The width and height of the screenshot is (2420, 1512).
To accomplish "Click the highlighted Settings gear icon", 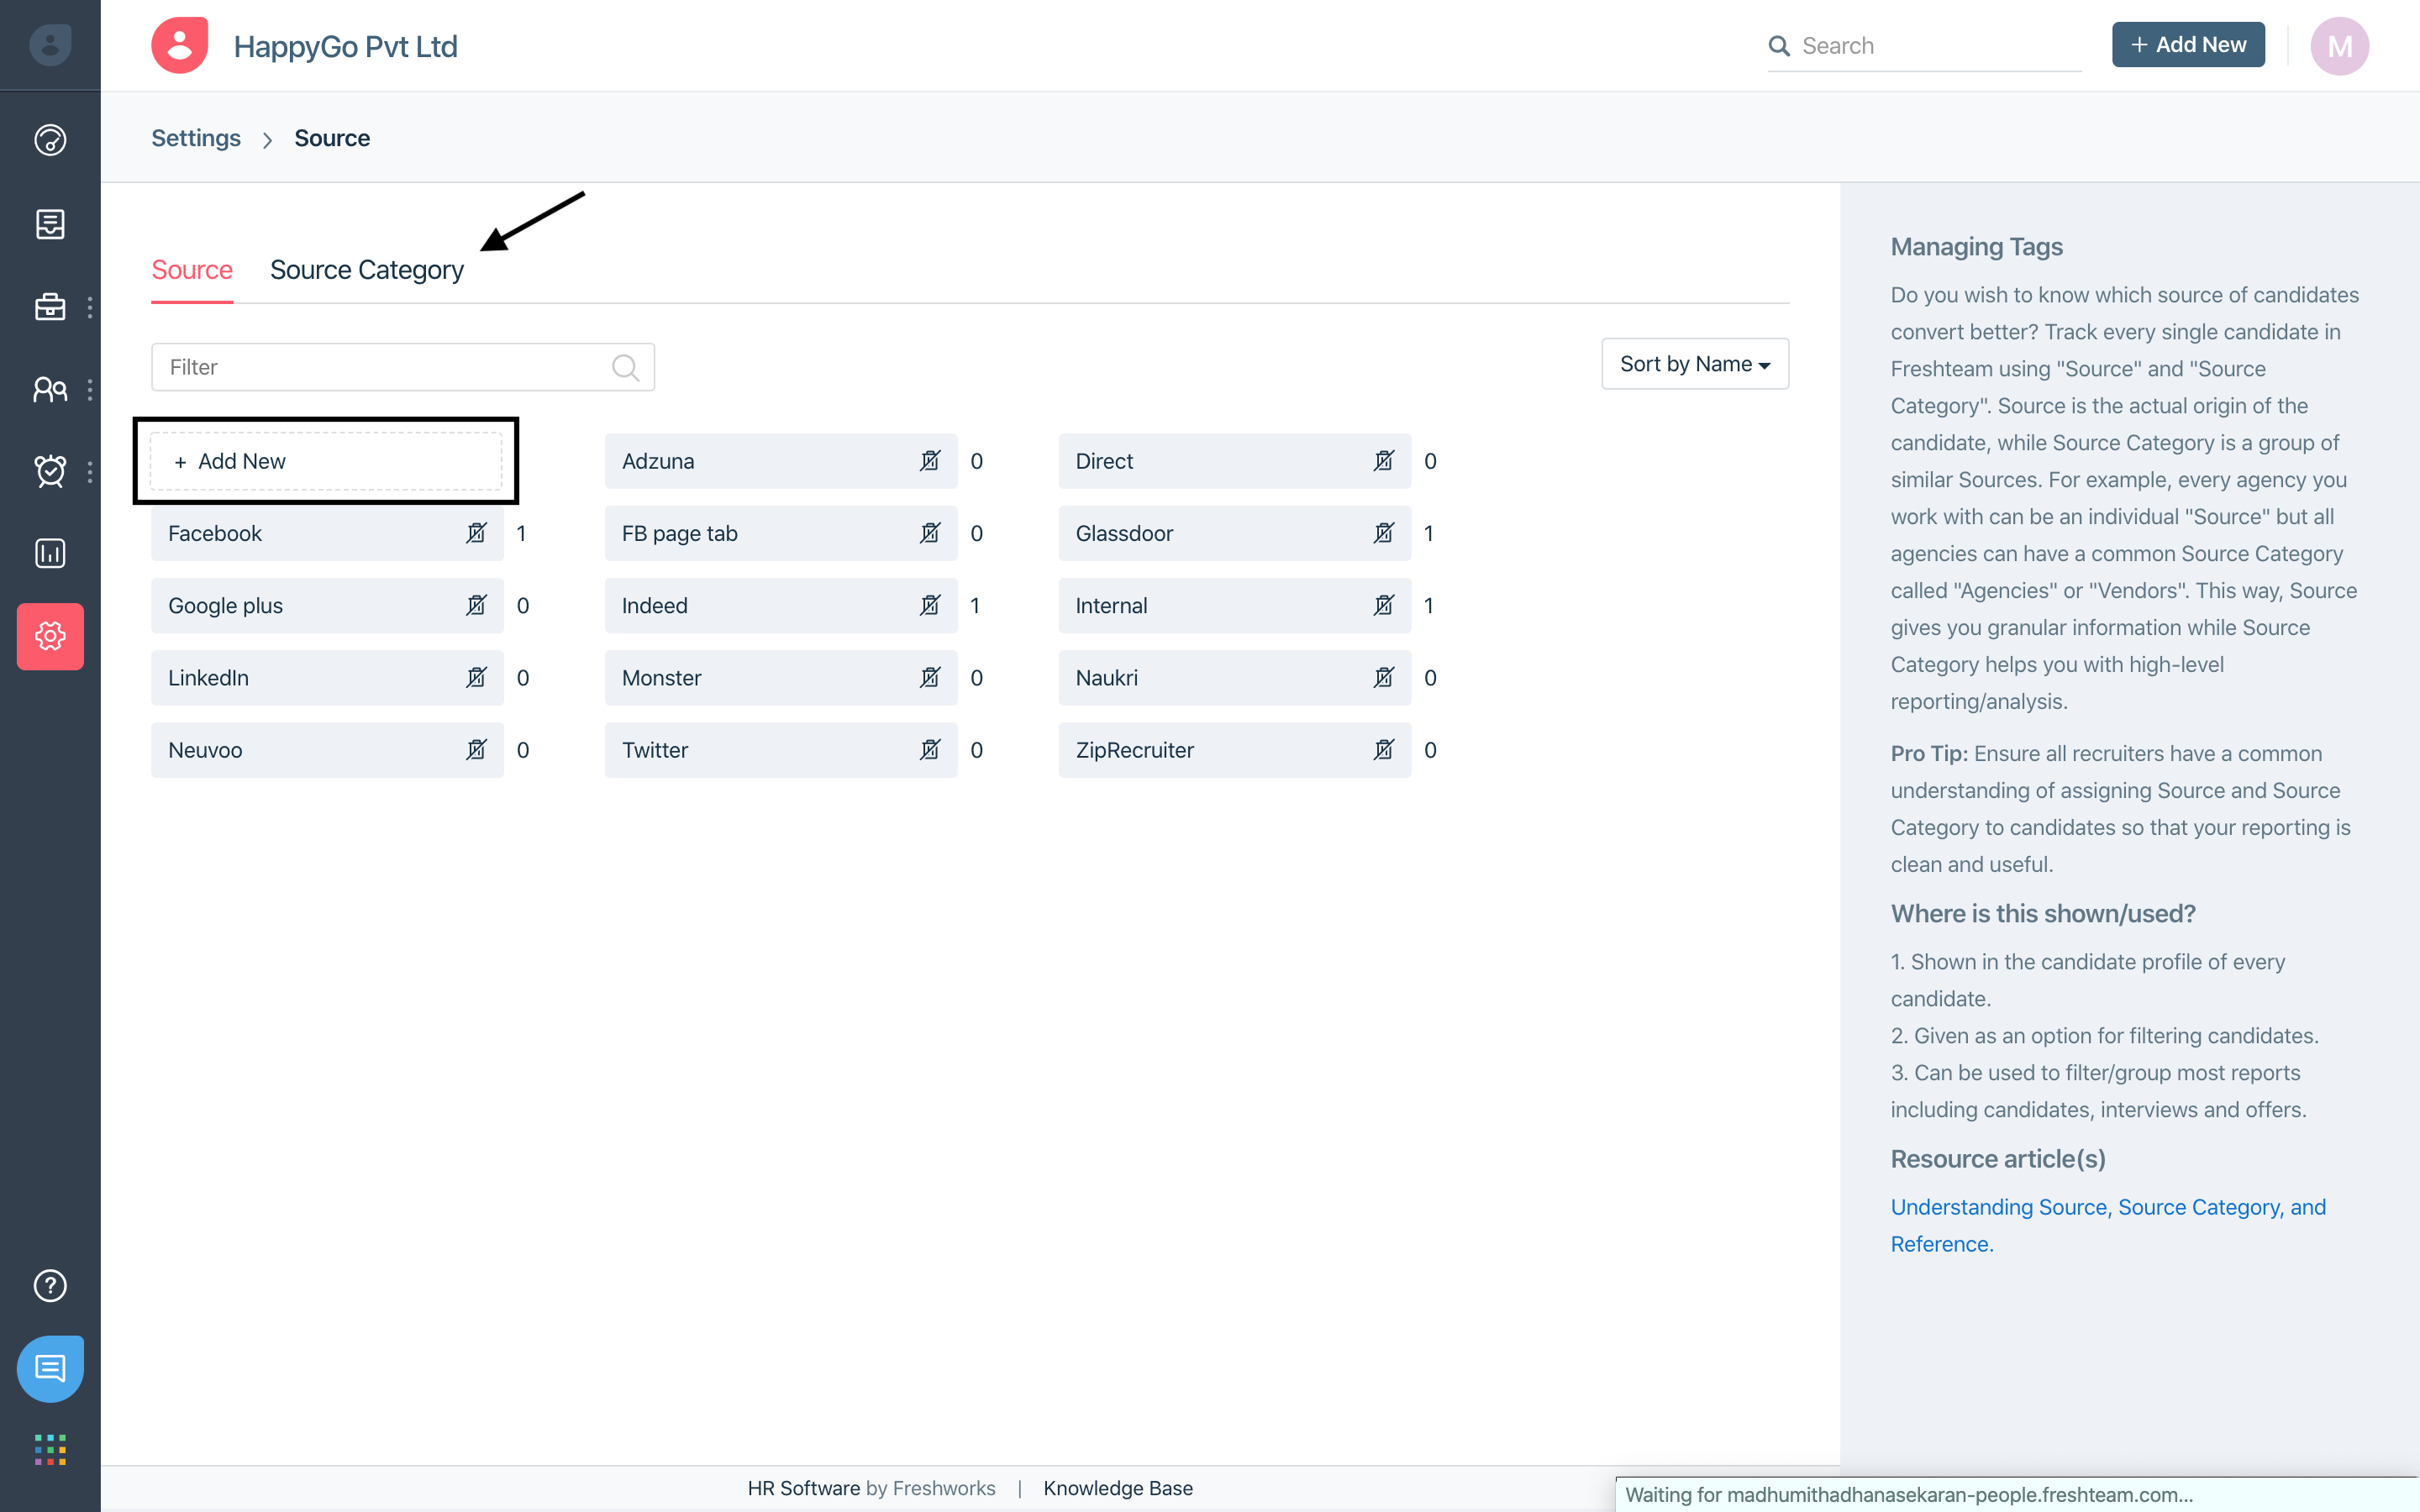I will 50,636.
